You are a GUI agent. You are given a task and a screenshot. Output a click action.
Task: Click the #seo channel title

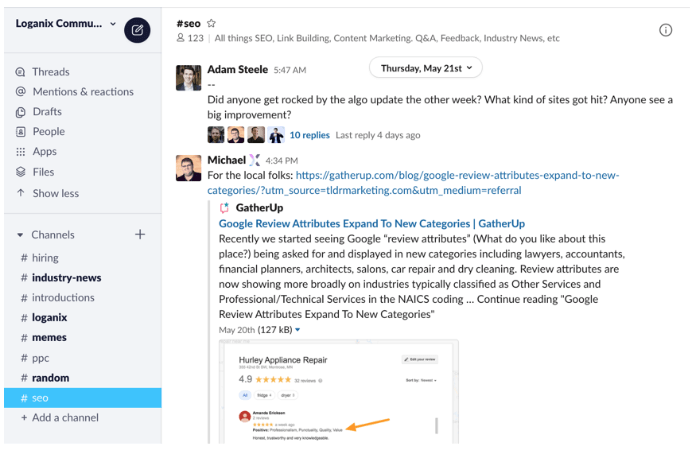click(x=188, y=23)
